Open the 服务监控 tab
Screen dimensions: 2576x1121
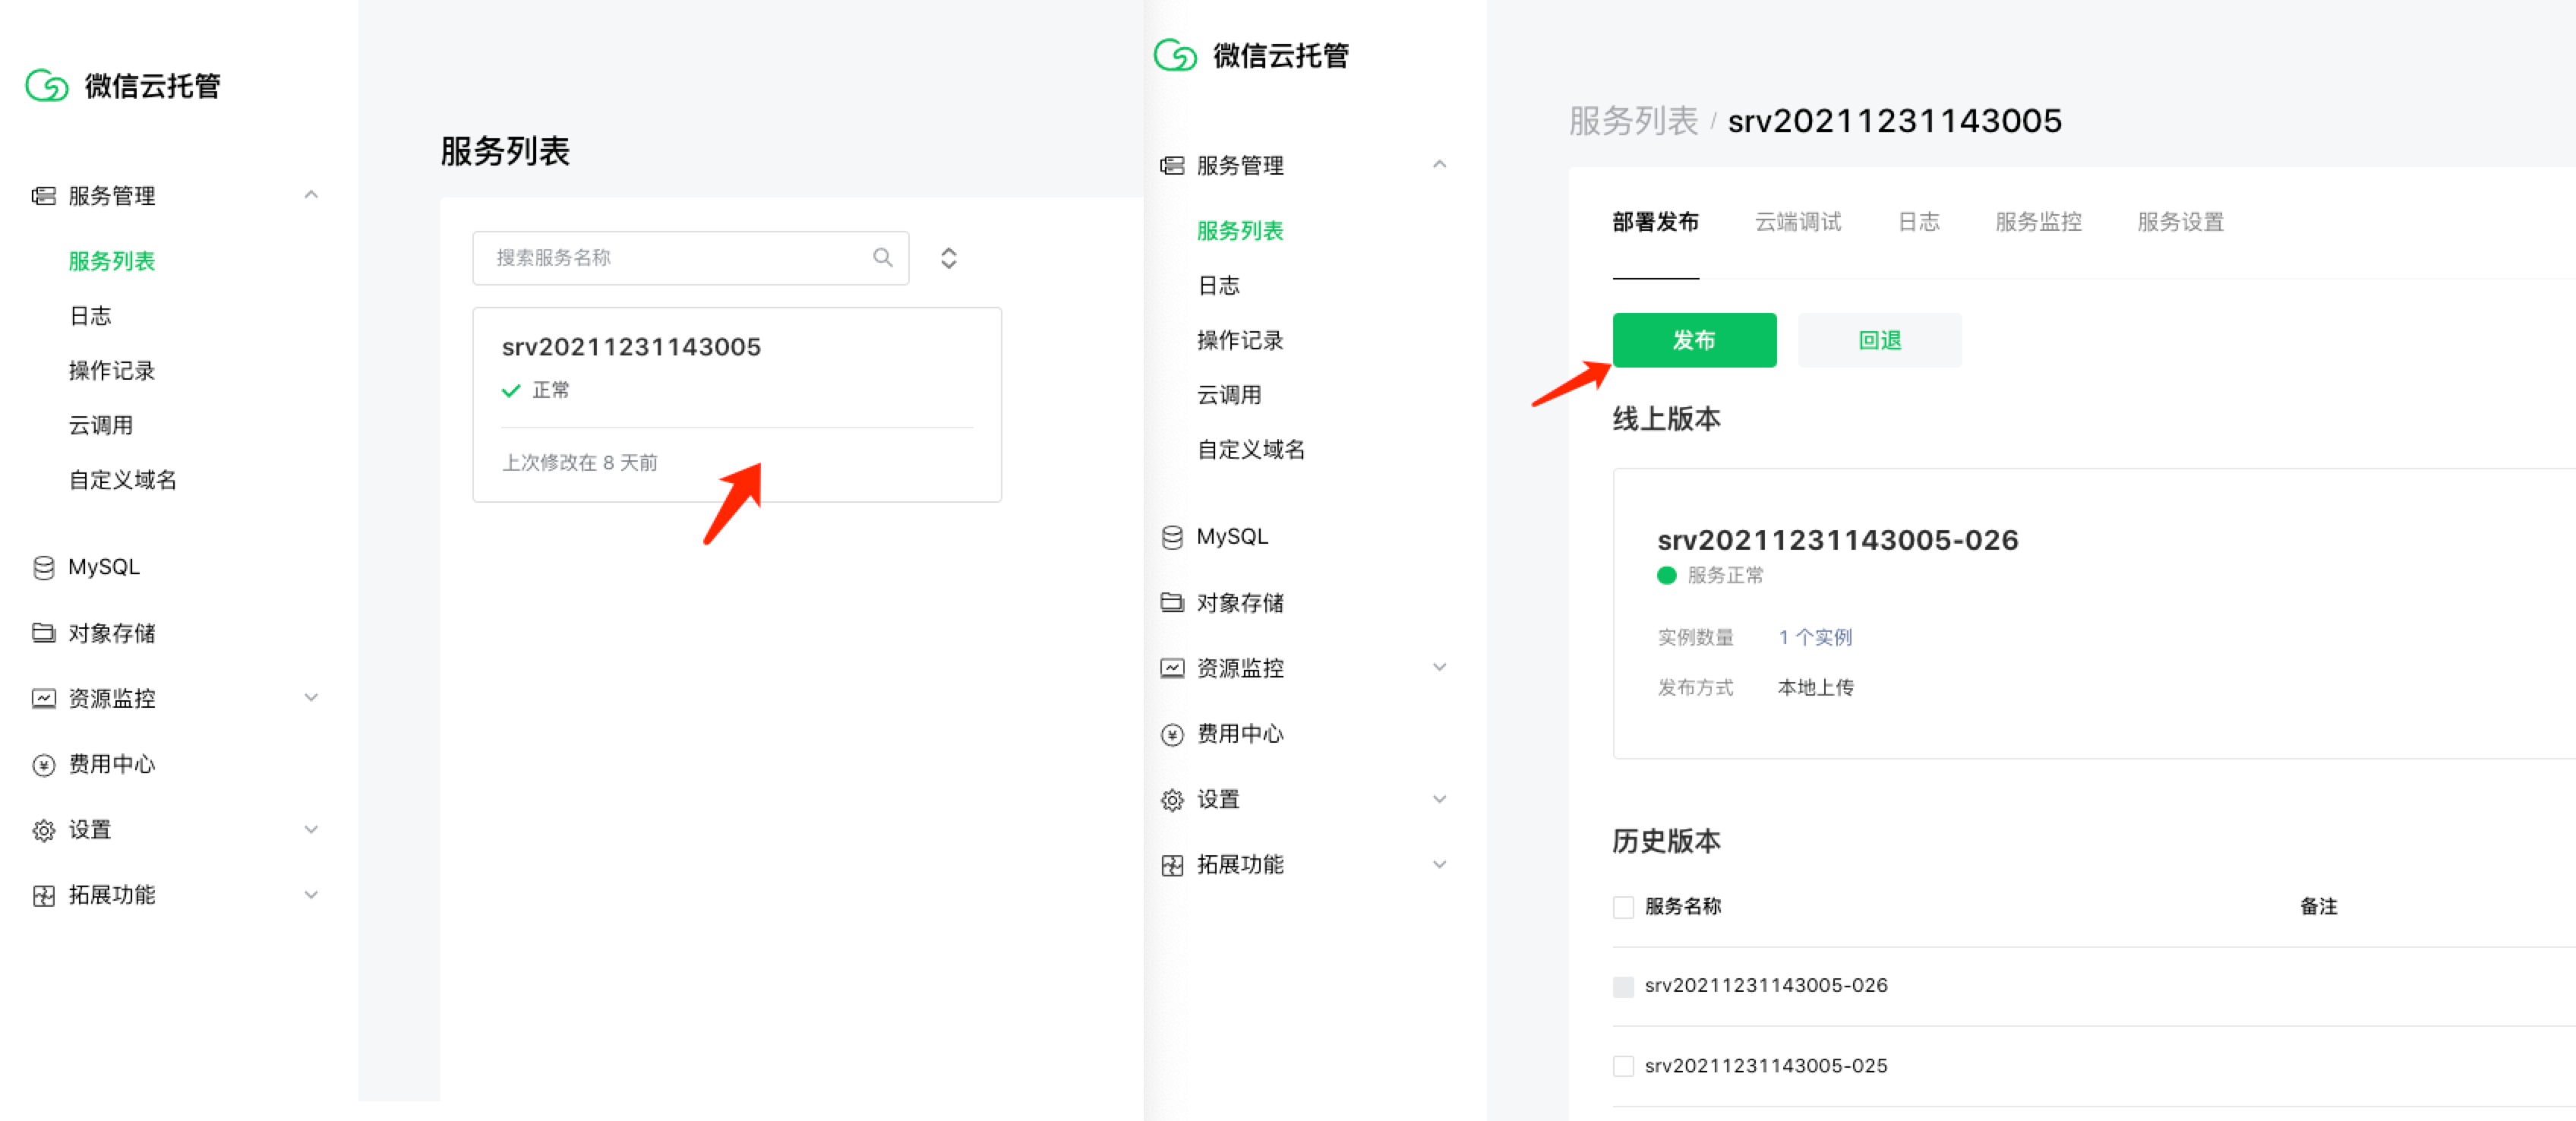coord(2038,222)
